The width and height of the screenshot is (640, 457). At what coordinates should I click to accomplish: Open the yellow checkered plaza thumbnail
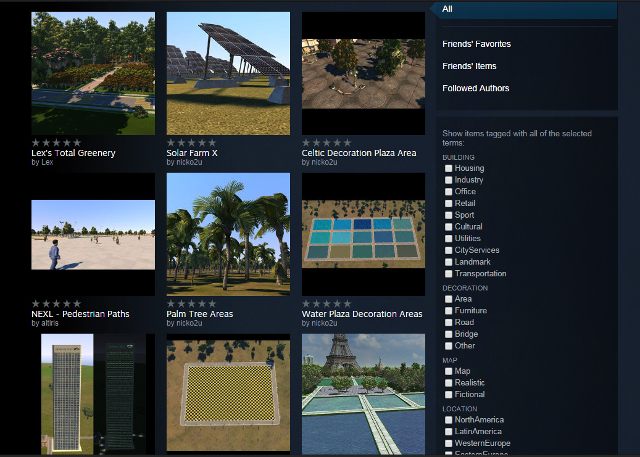pos(228,395)
